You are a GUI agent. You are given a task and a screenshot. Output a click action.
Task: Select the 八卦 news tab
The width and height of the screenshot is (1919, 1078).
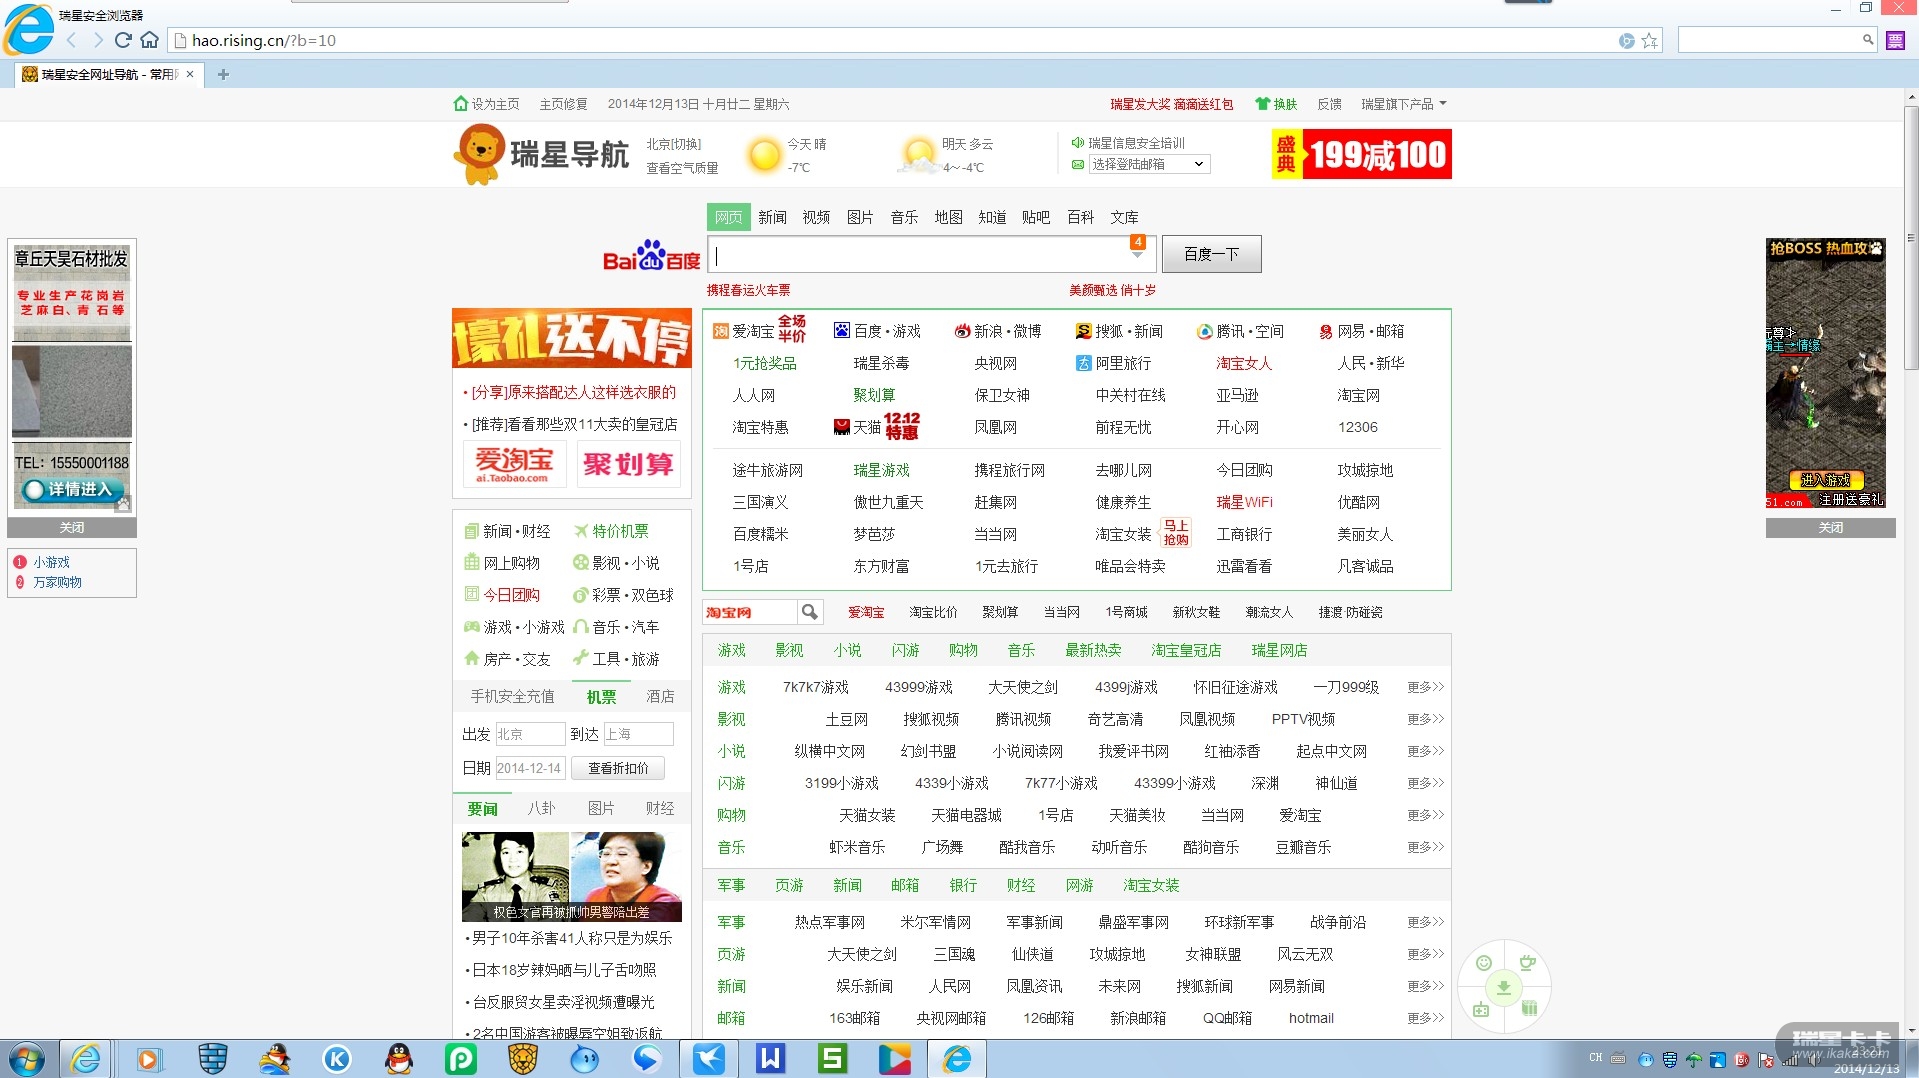point(541,808)
